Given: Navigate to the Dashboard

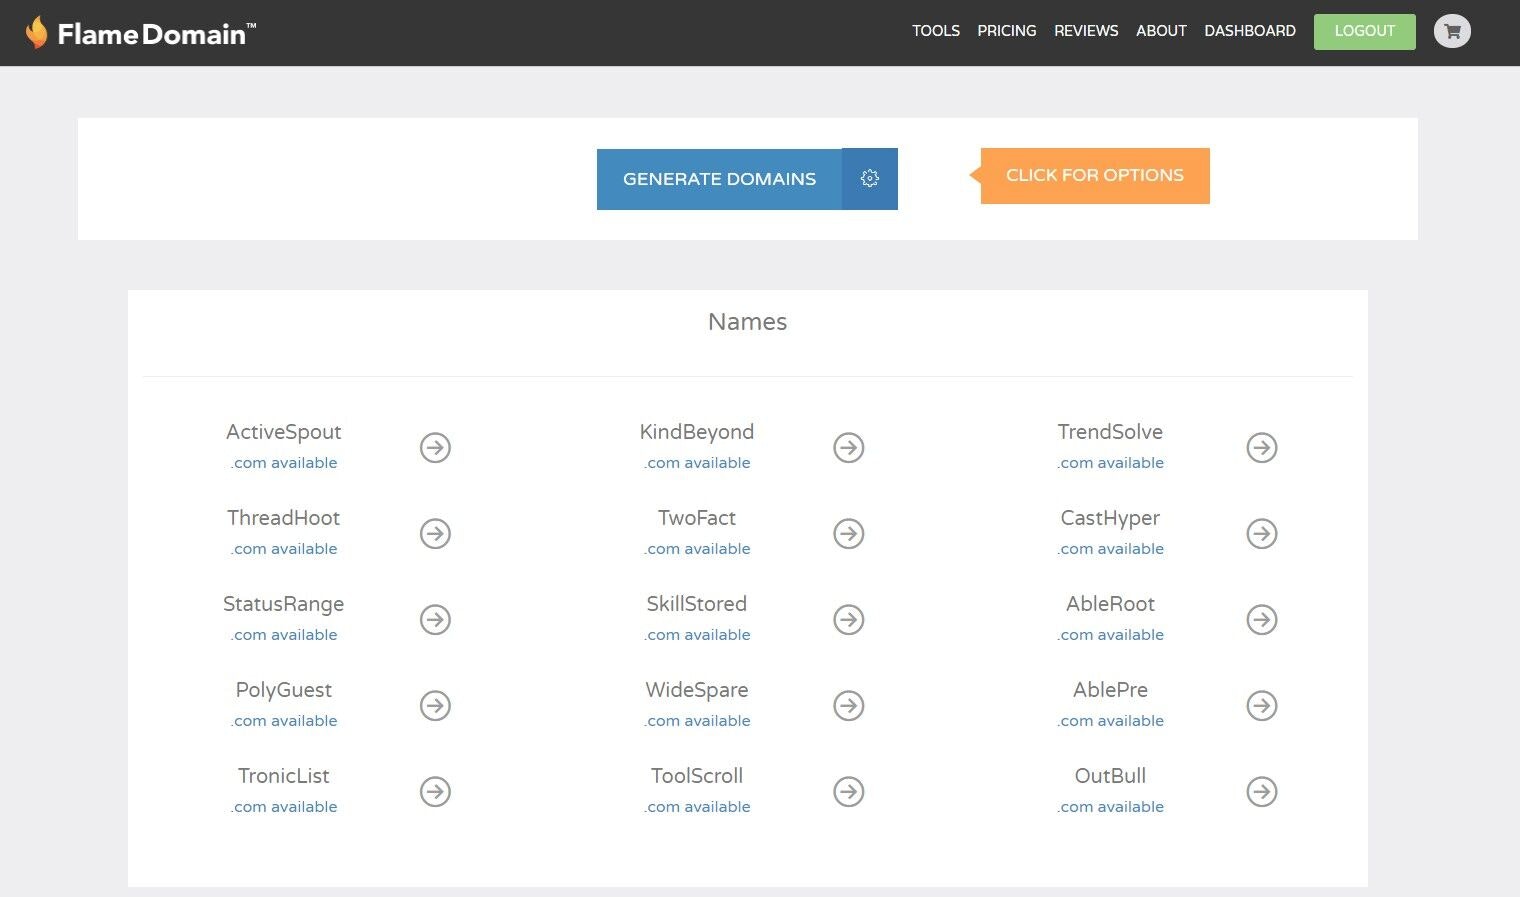Looking at the screenshot, I should point(1250,31).
